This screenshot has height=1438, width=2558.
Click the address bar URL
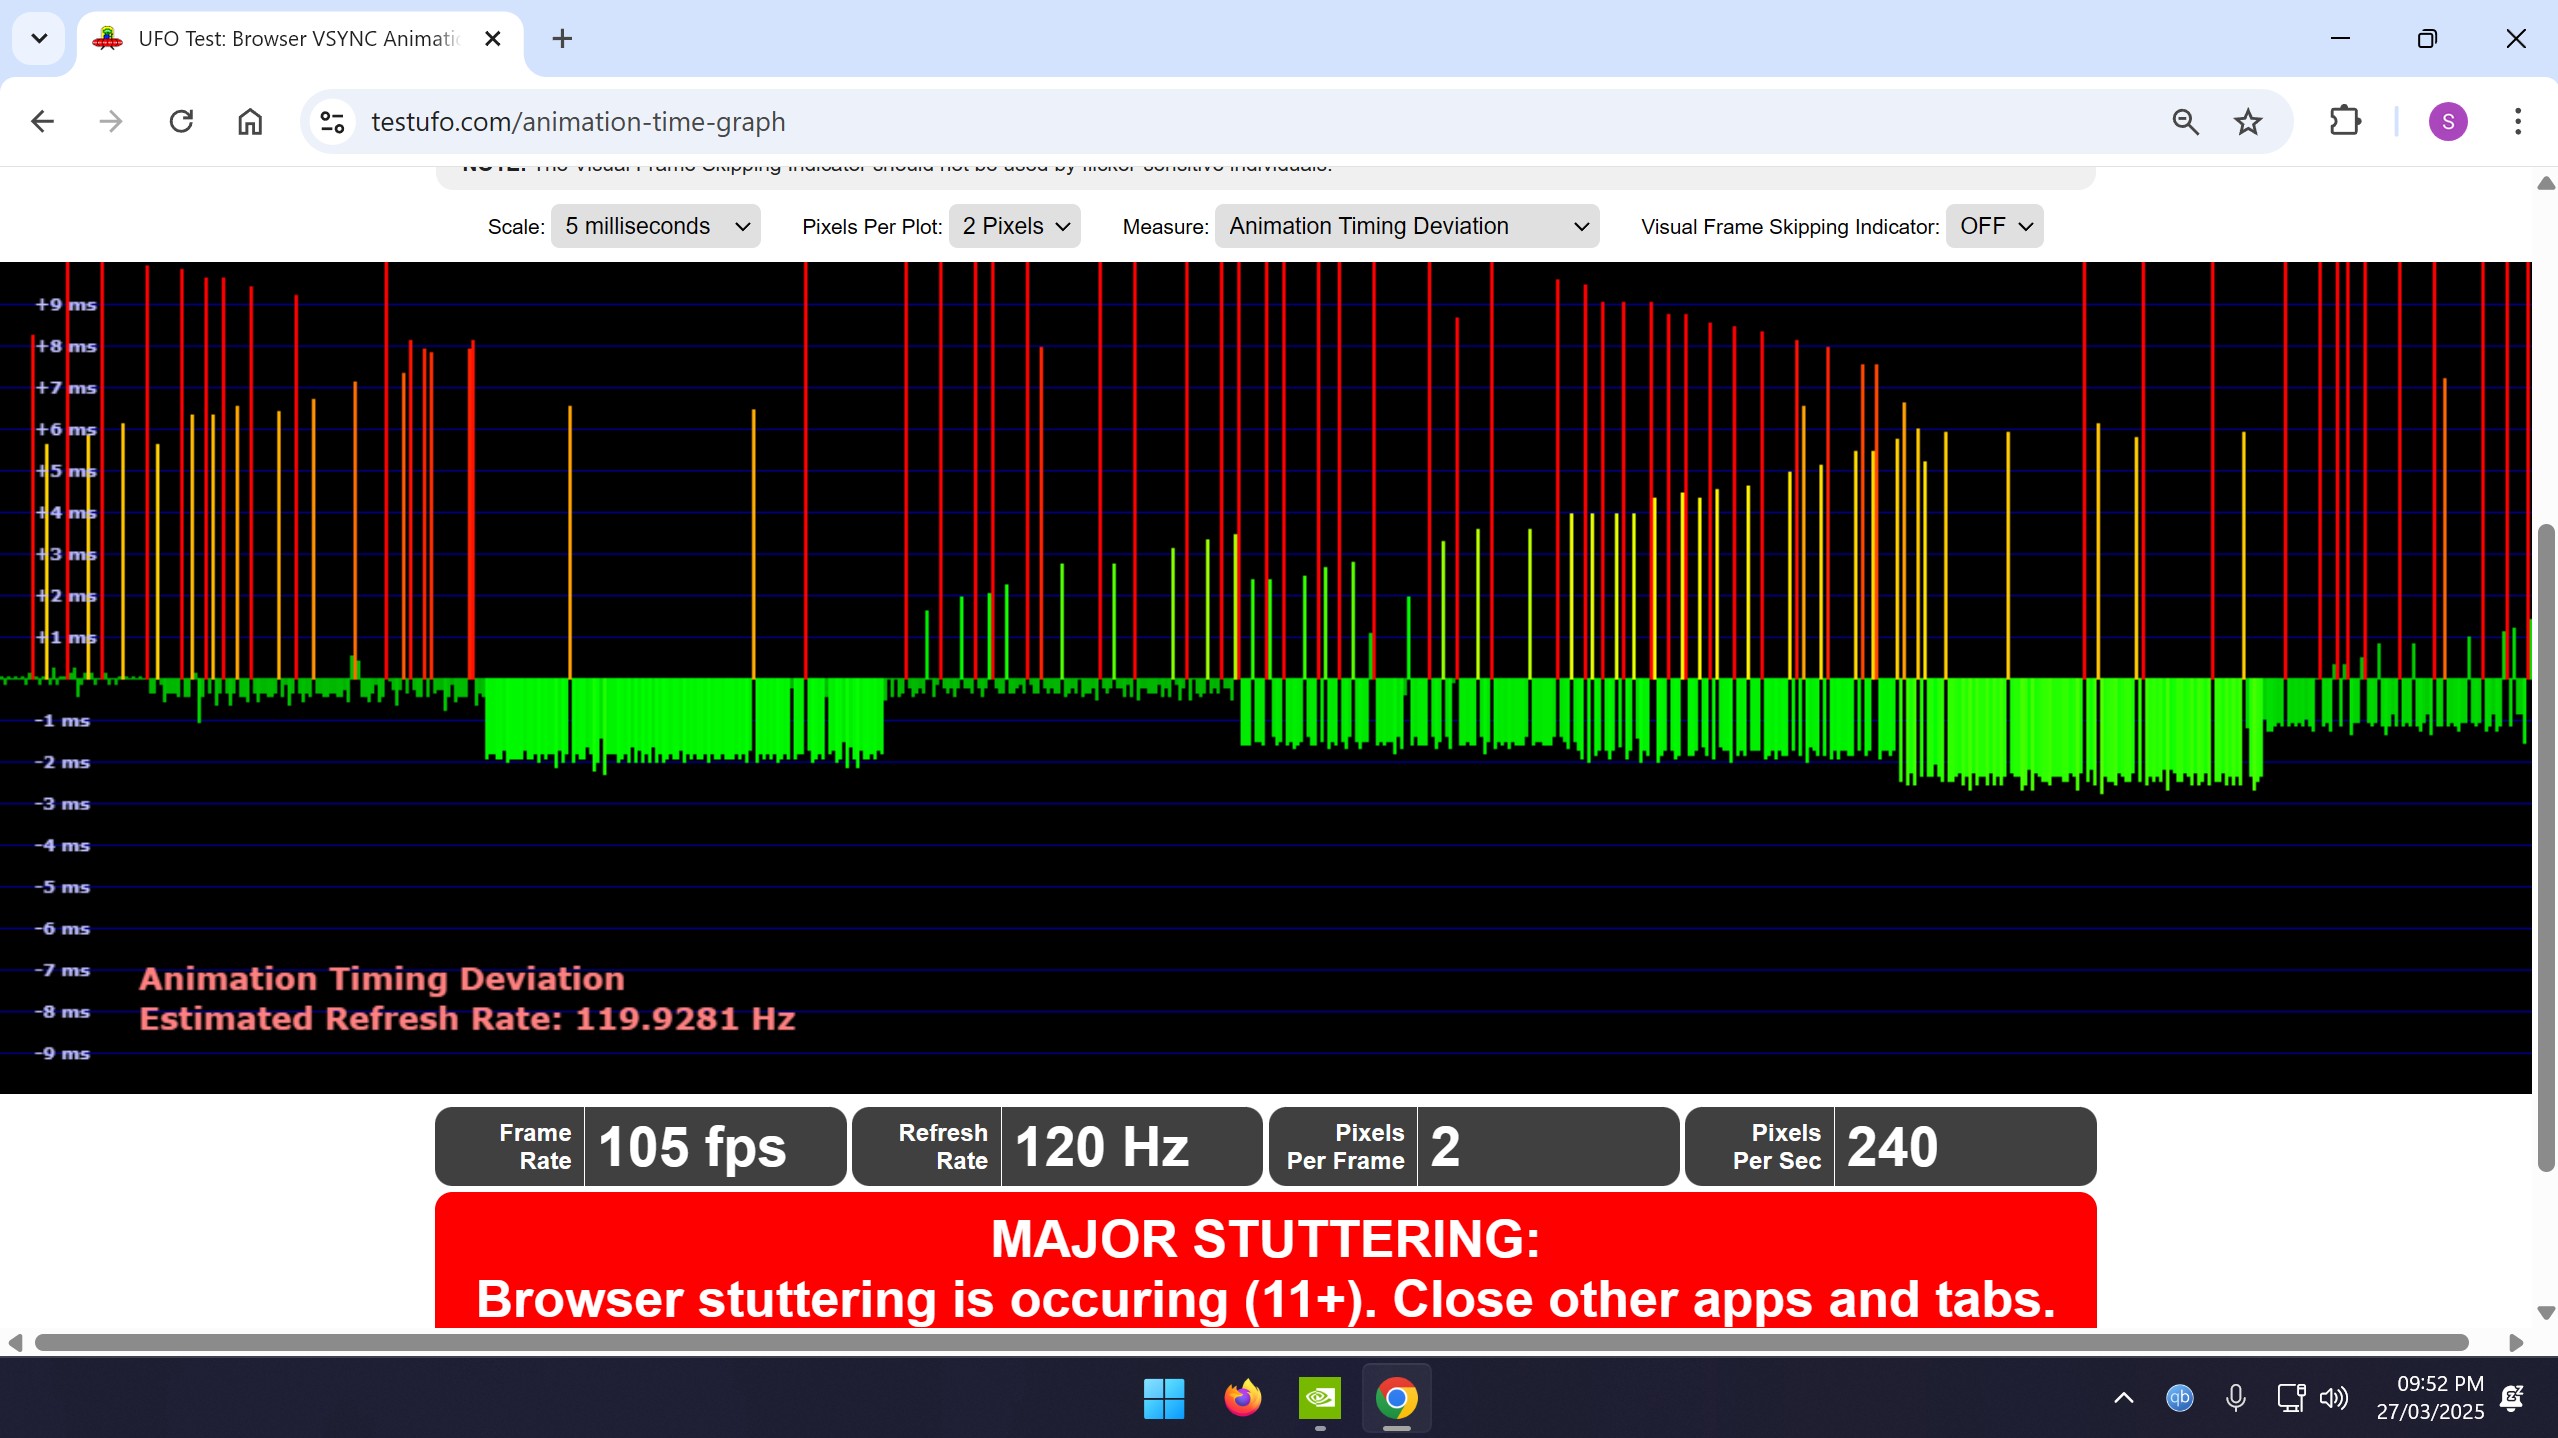coord(578,122)
